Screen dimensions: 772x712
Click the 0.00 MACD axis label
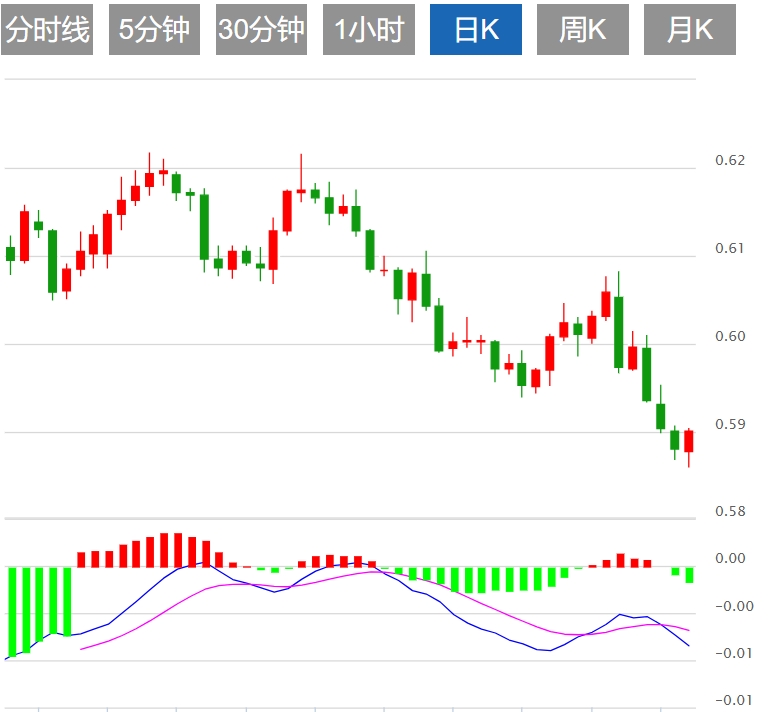[x=730, y=558]
